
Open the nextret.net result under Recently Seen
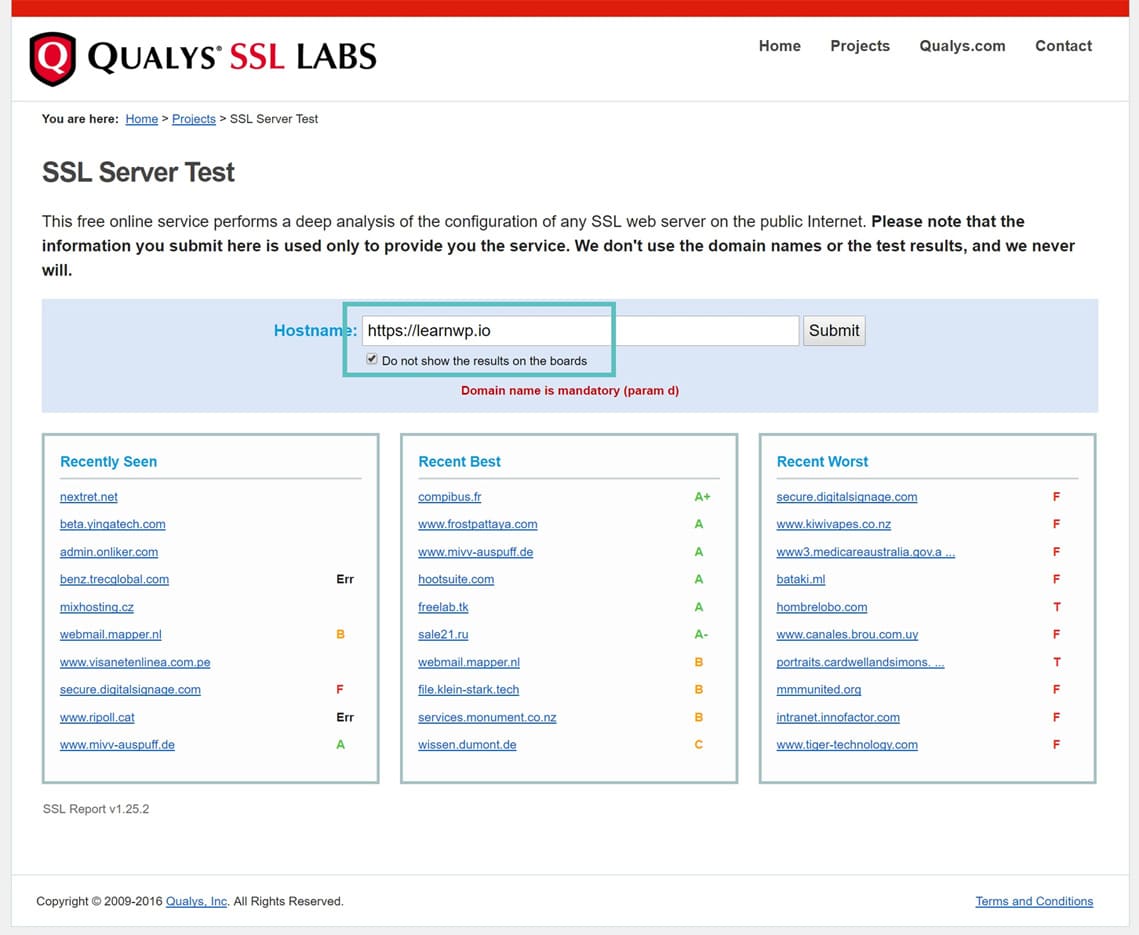(x=88, y=496)
